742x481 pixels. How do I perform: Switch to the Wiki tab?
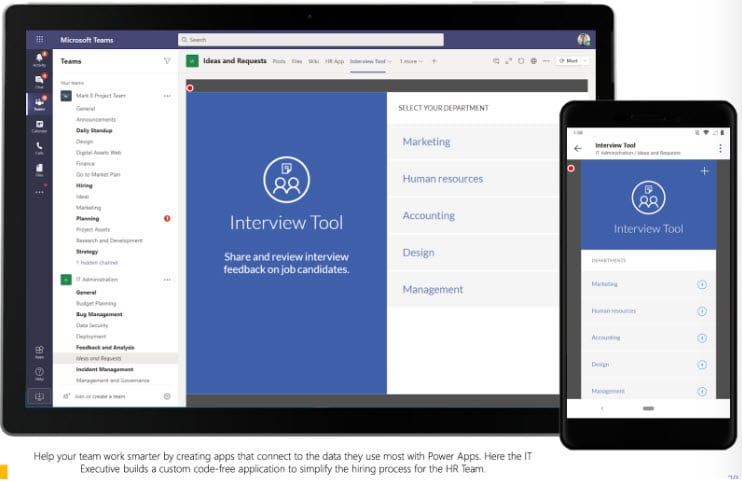[314, 61]
